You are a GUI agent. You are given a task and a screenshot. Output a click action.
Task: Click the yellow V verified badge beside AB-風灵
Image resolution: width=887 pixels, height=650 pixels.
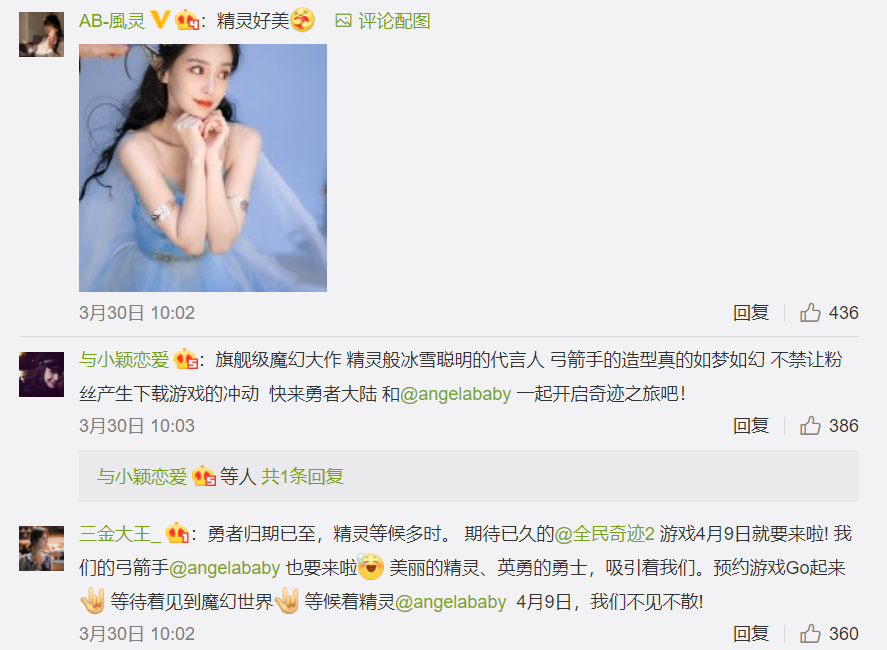160,20
